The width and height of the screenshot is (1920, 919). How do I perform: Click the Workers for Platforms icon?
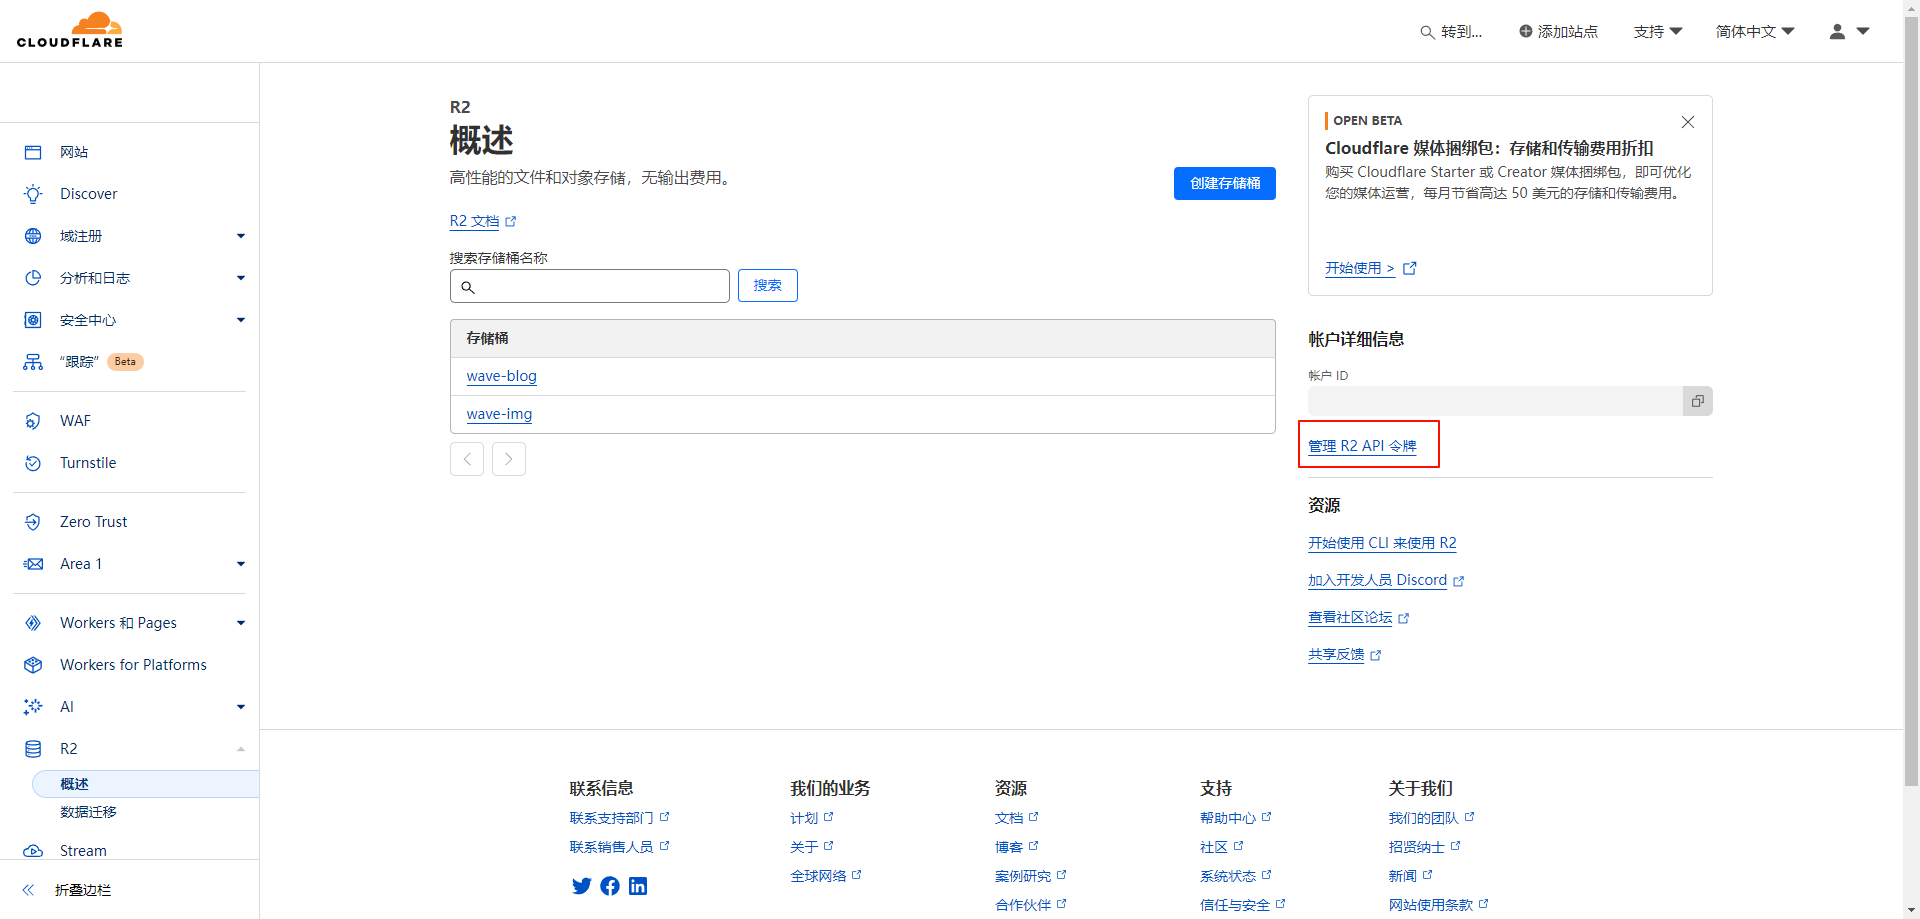tap(33, 665)
